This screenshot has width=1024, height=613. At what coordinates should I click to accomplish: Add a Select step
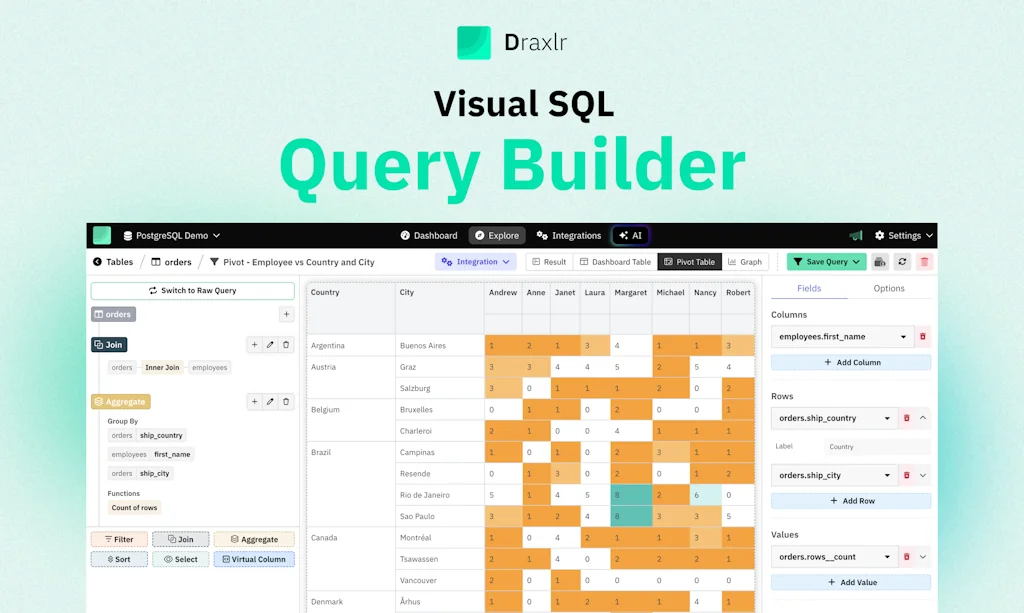click(x=181, y=559)
